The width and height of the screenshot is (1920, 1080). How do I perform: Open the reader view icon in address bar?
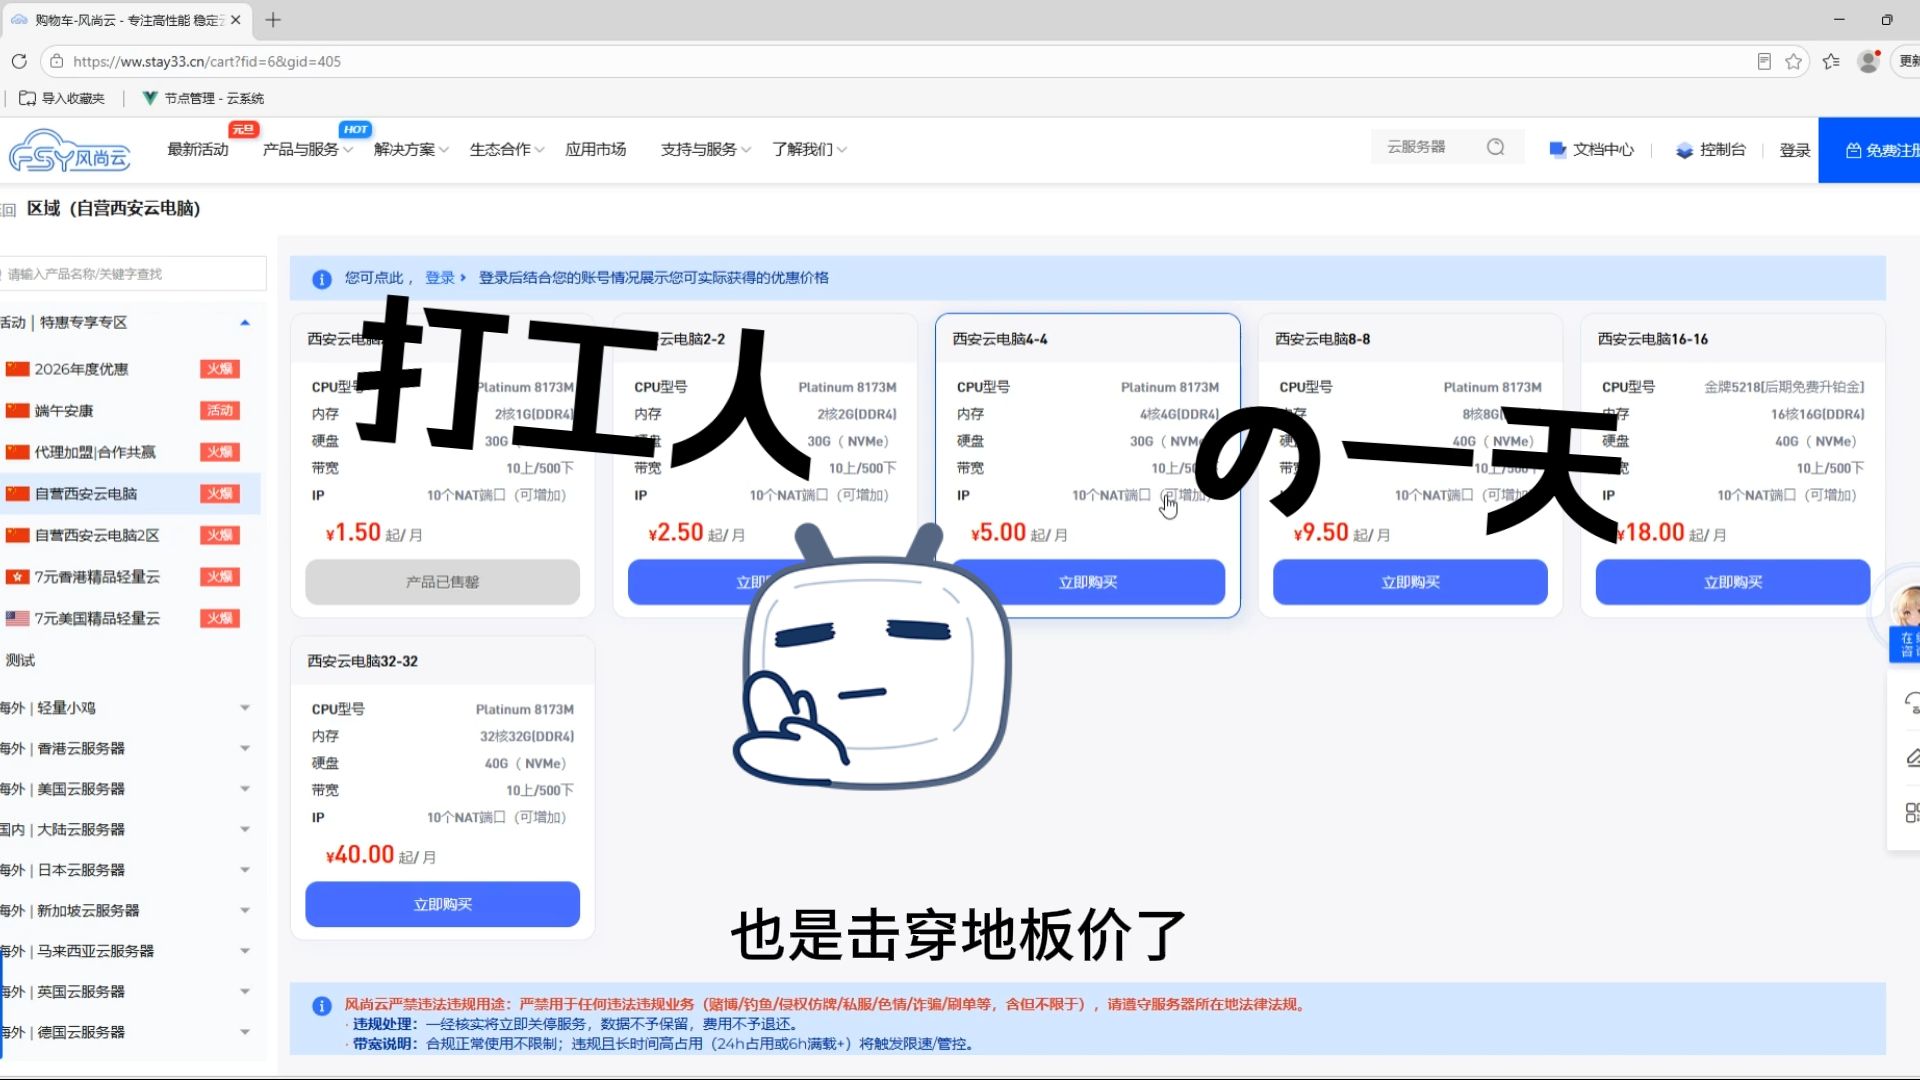(x=1764, y=61)
